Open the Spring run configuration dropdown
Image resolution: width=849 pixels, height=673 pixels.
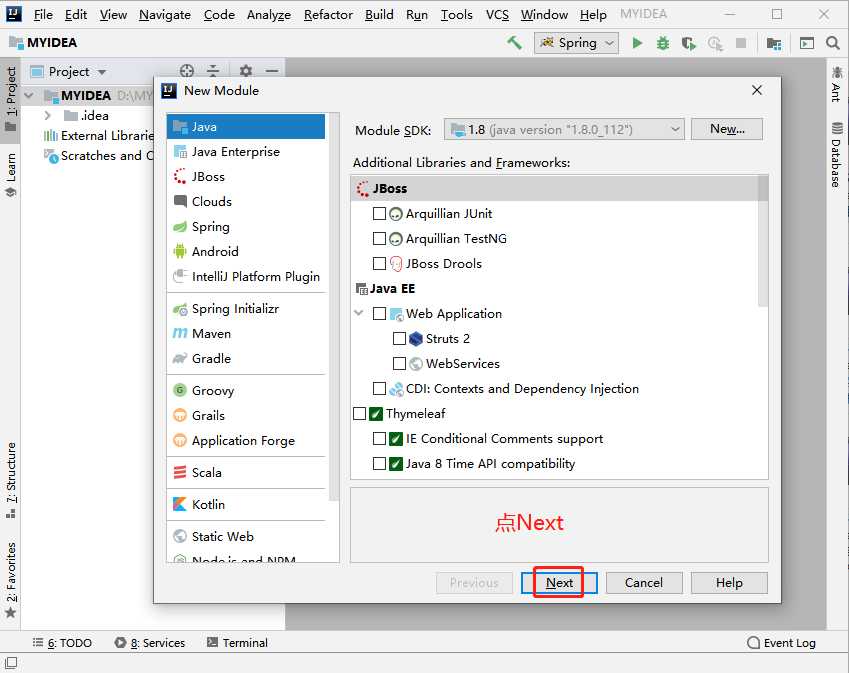pos(576,43)
